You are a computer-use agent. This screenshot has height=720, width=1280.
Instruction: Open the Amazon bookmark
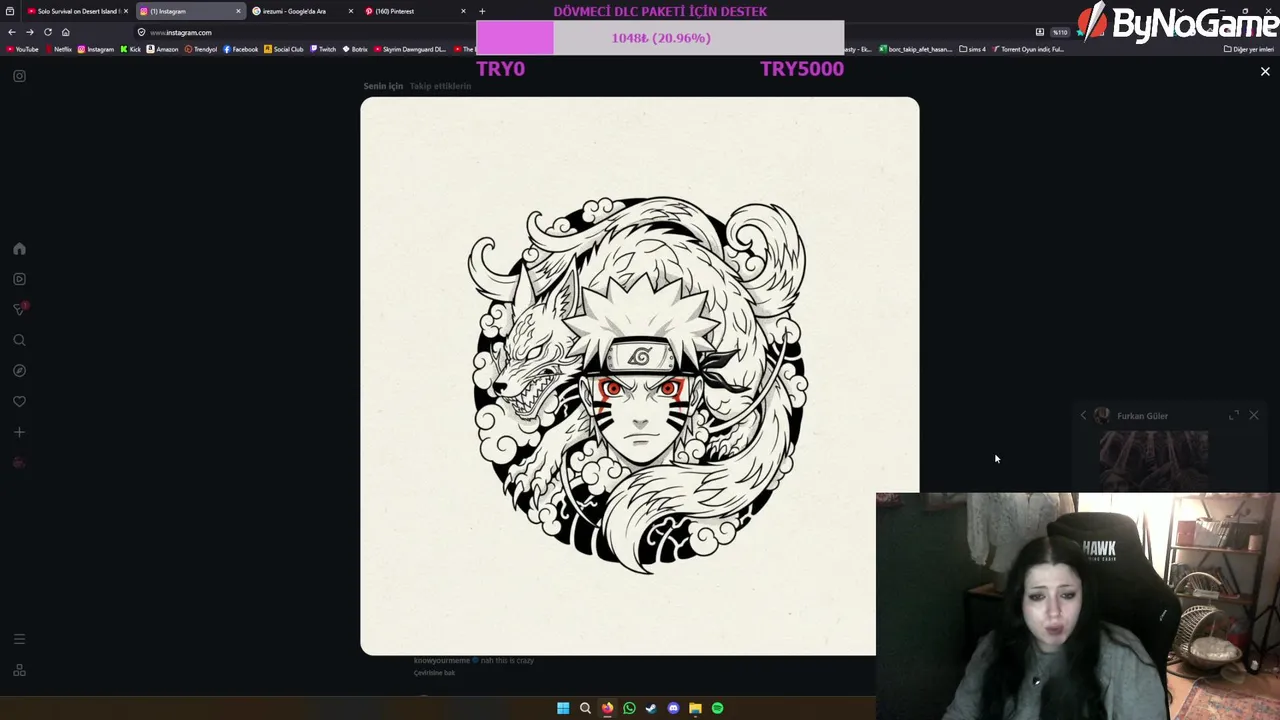click(163, 49)
